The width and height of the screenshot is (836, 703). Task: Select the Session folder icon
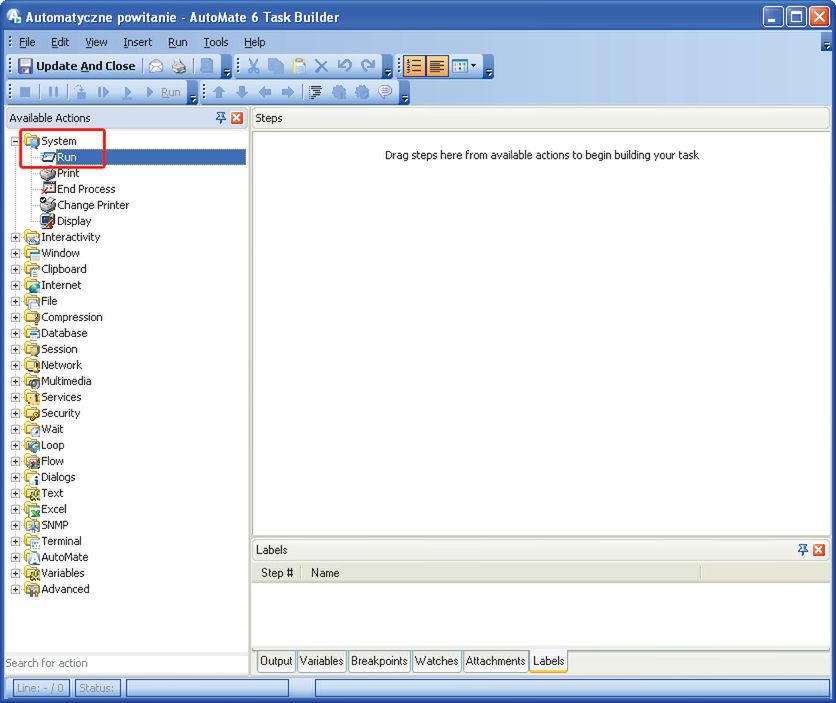32,350
